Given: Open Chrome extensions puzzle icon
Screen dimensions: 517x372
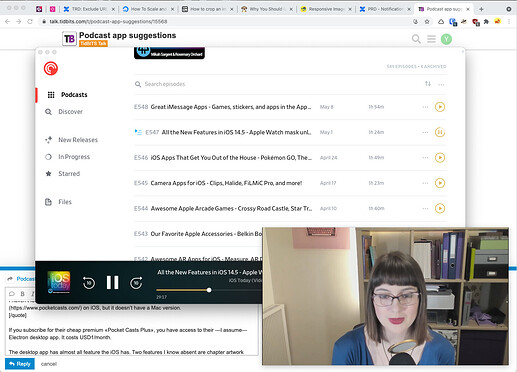Looking at the screenshot, I should click(486, 22).
